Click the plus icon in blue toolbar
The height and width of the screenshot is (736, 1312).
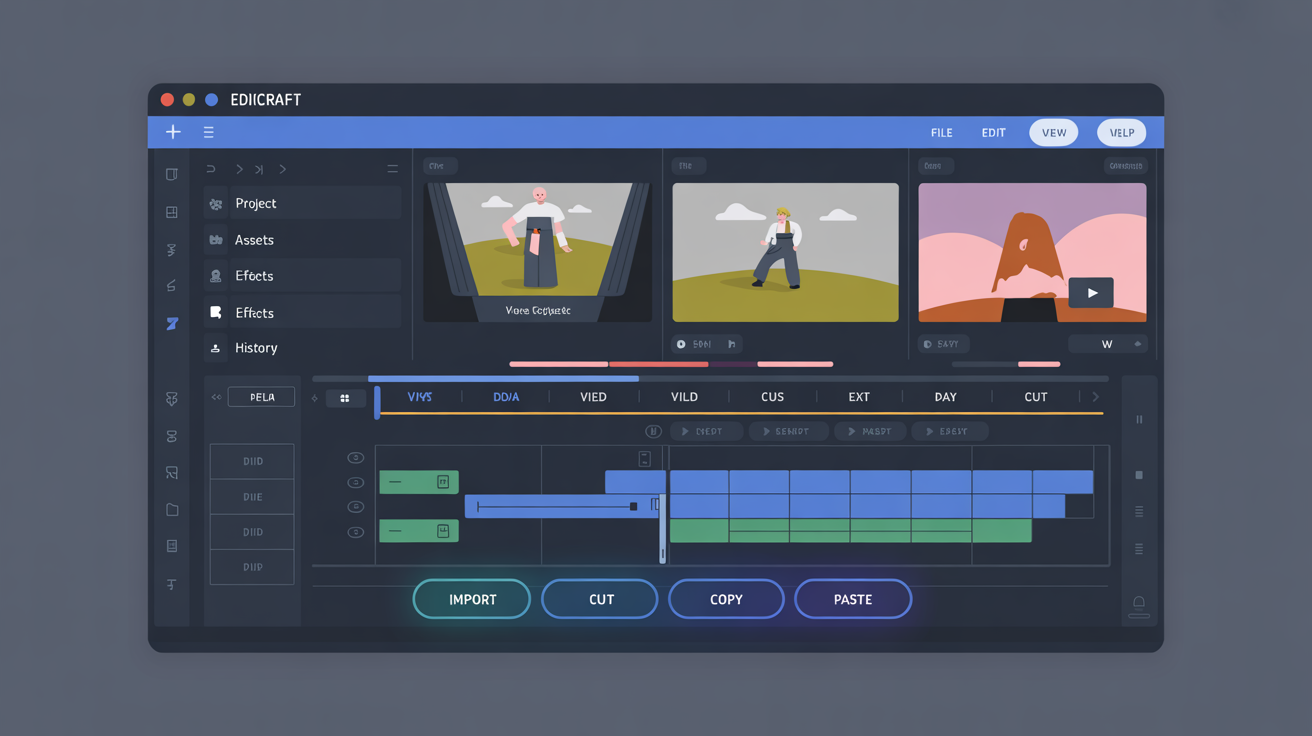click(173, 132)
